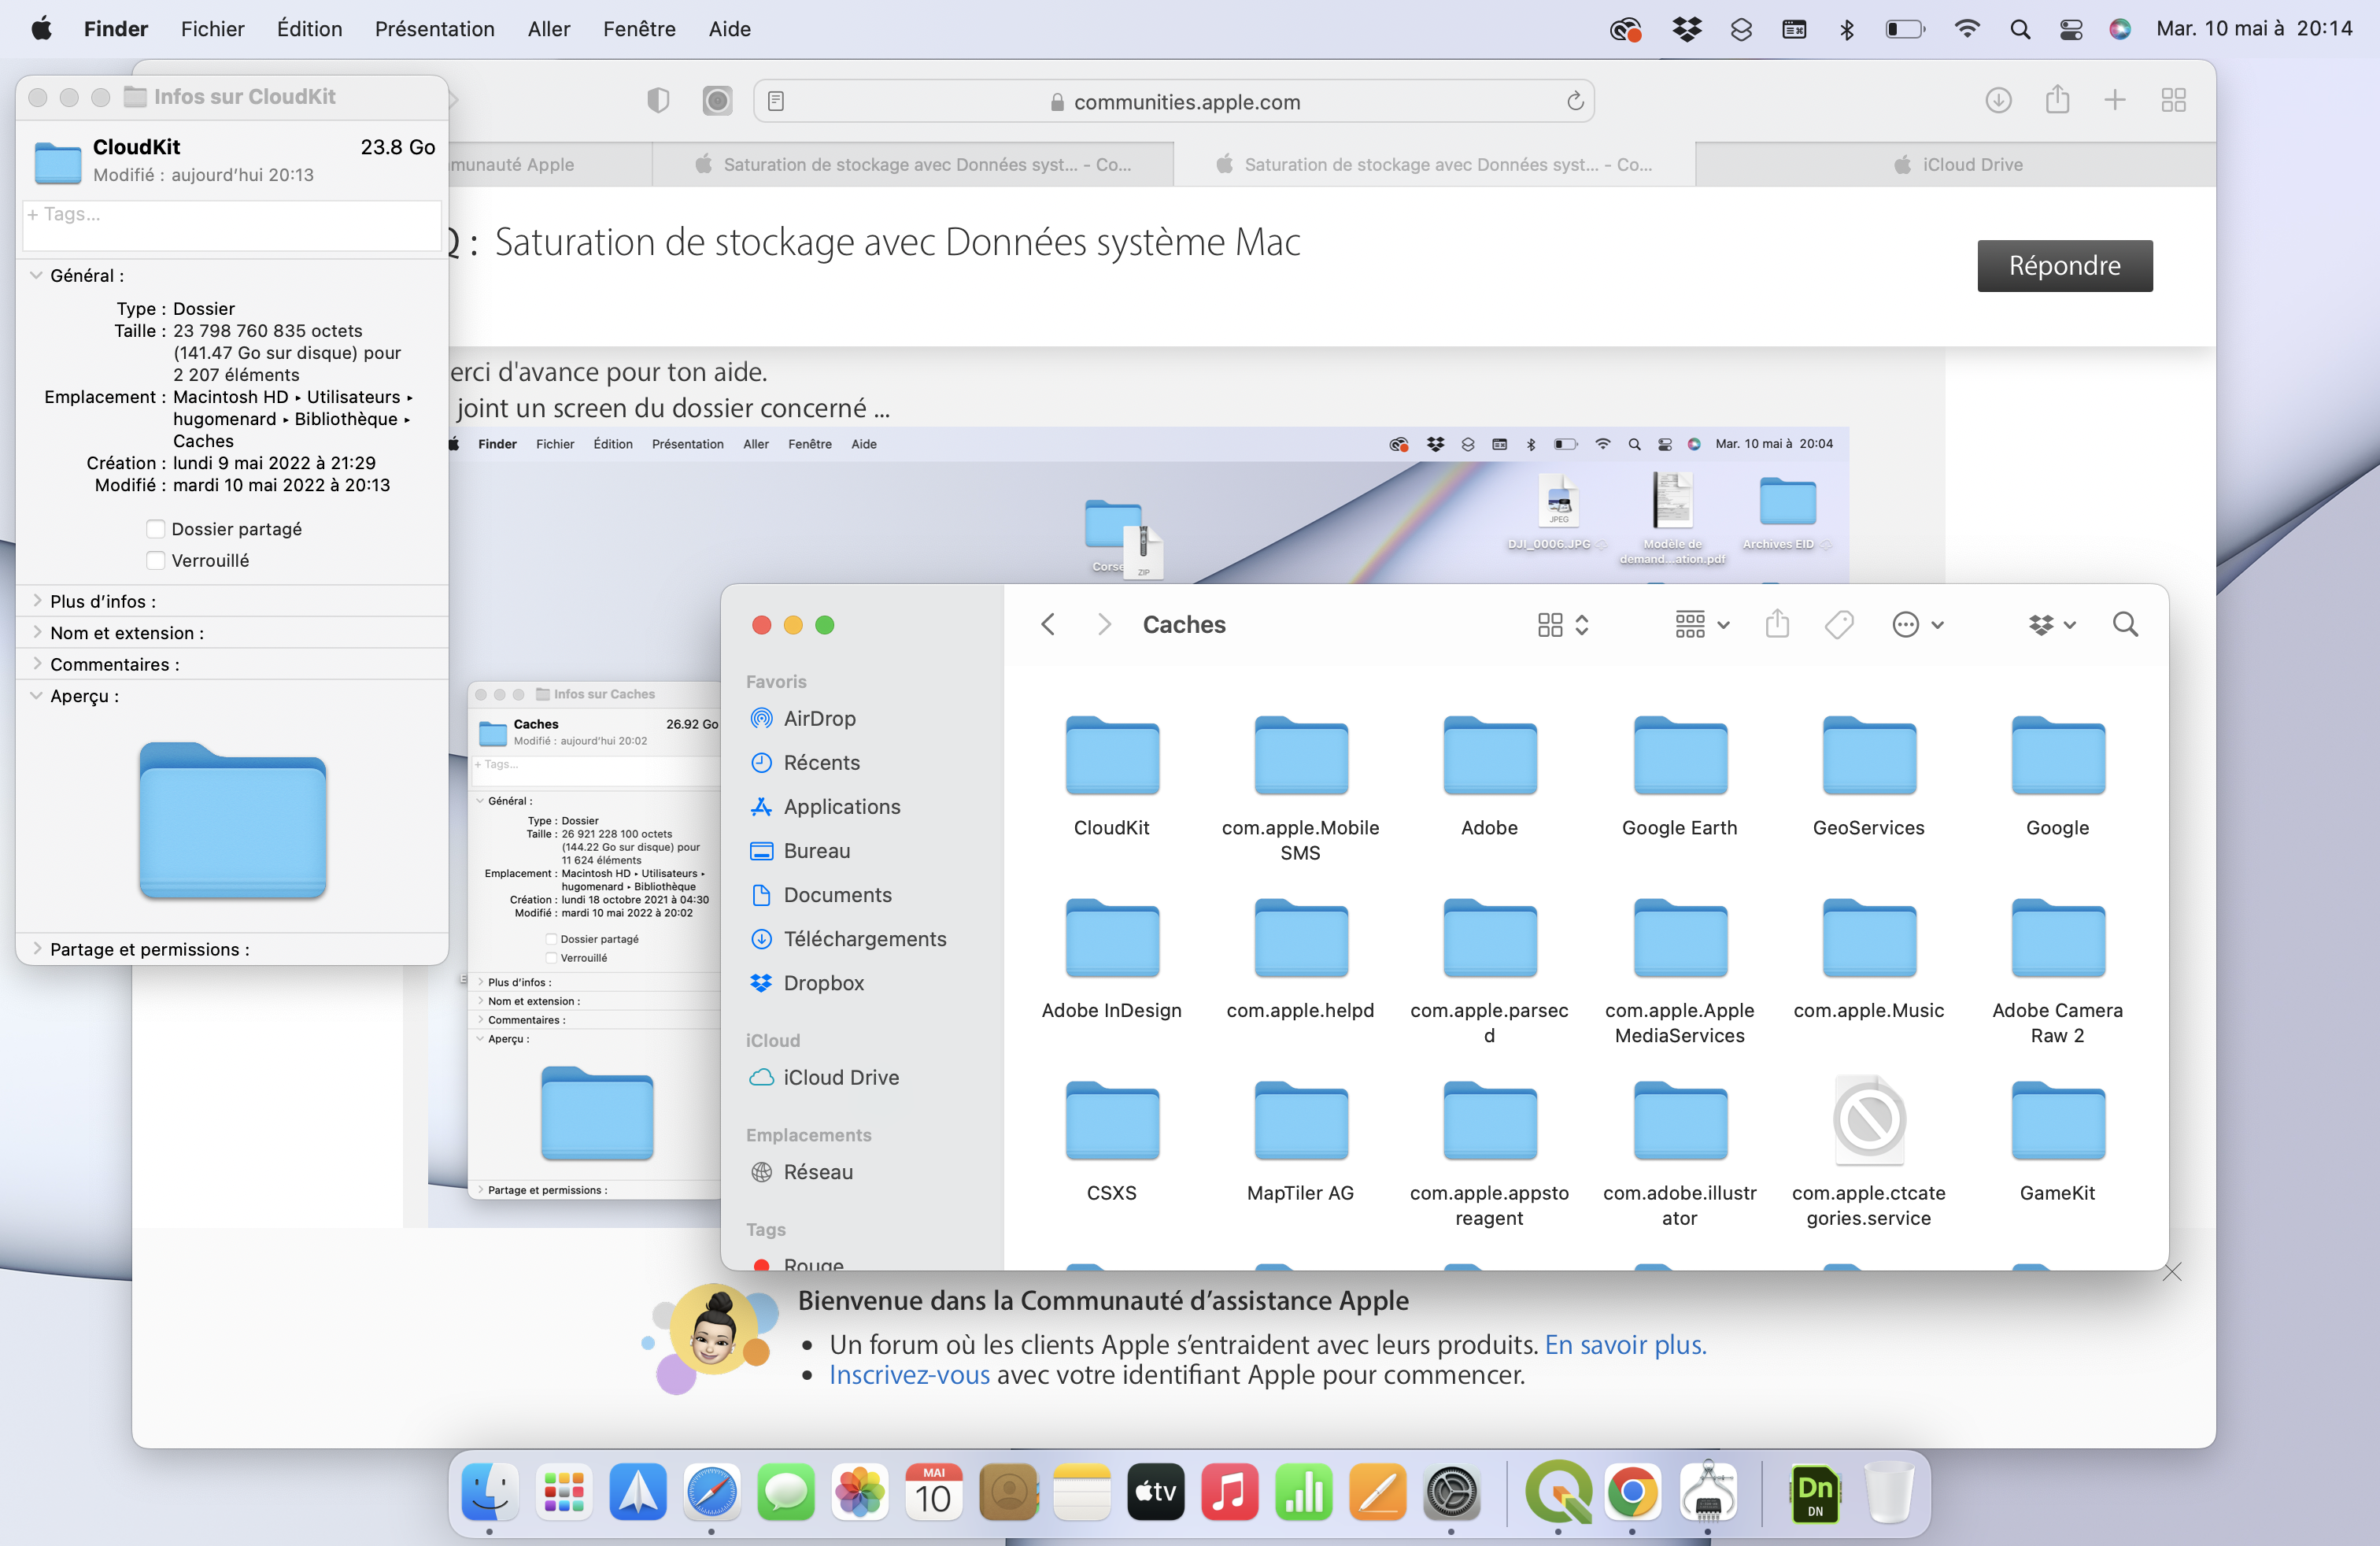Follow the Inscrivez-vous link
Screen dimensions: 2380x1546
(x=909, y=1375)
